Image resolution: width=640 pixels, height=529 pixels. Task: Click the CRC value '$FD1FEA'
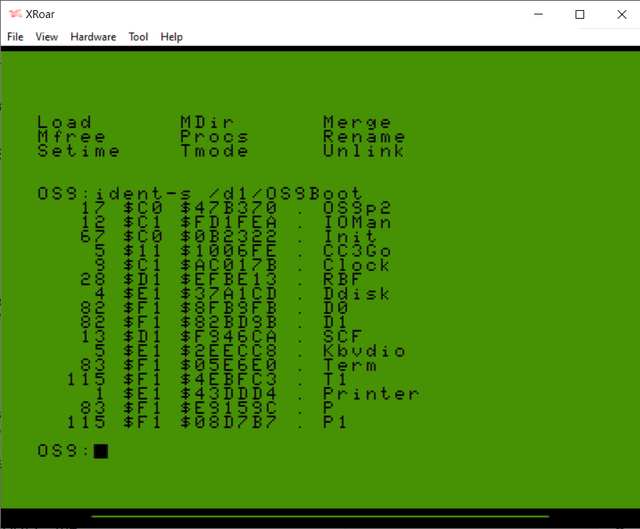click(229, 222)
